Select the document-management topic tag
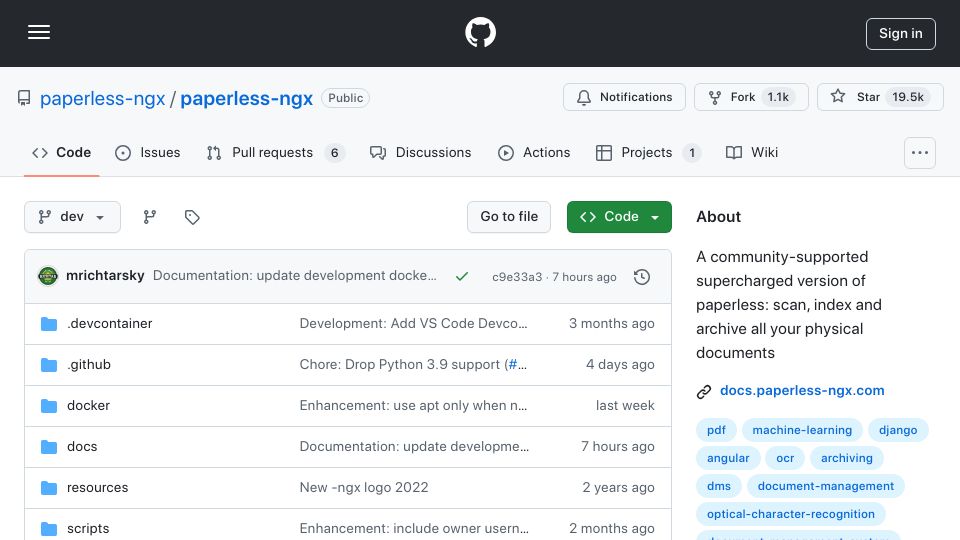This screenshot has width=960, height=540. [x=826, y=486]
